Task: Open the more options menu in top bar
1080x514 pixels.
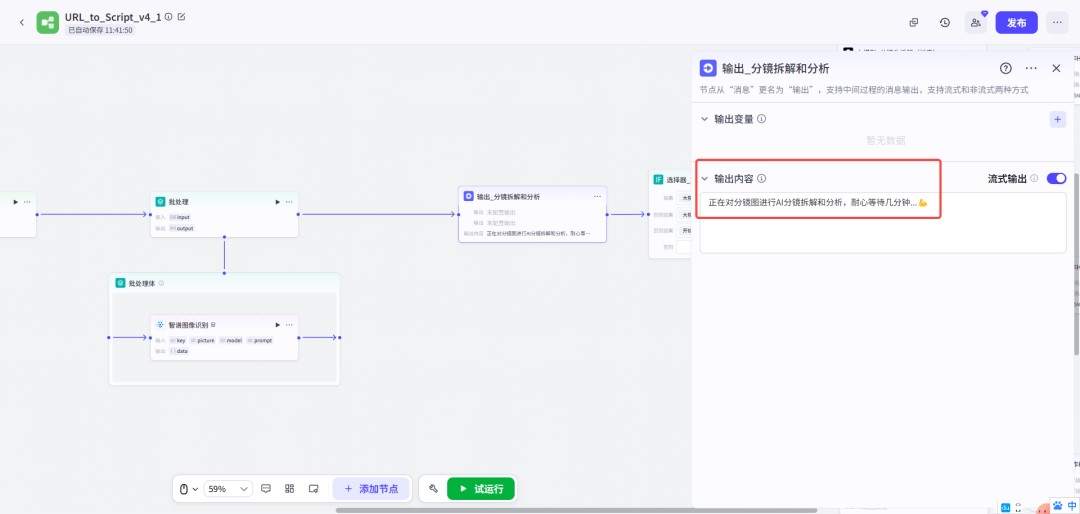Action: (x=1056, y=22)
